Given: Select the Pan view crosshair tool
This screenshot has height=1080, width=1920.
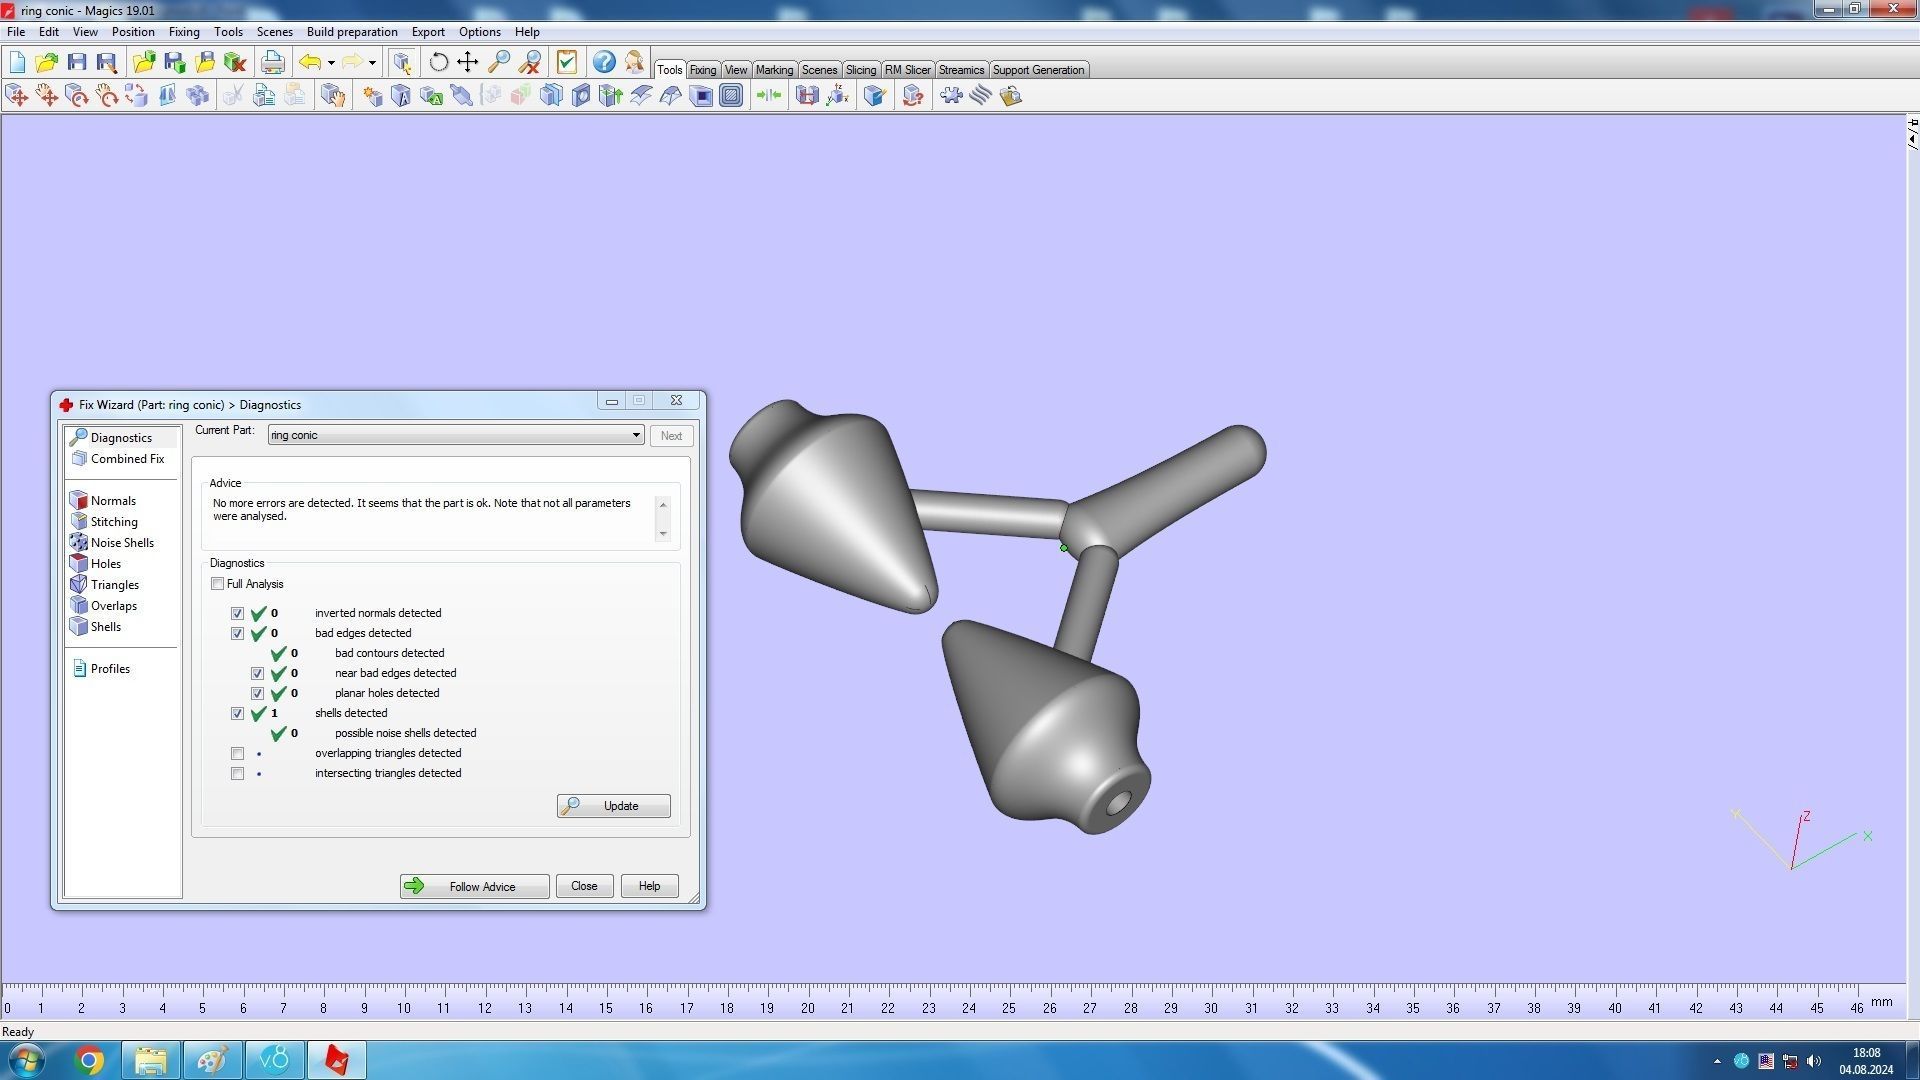Looking at the screenshot, I should pyautogui.click(x=467, y=62).
